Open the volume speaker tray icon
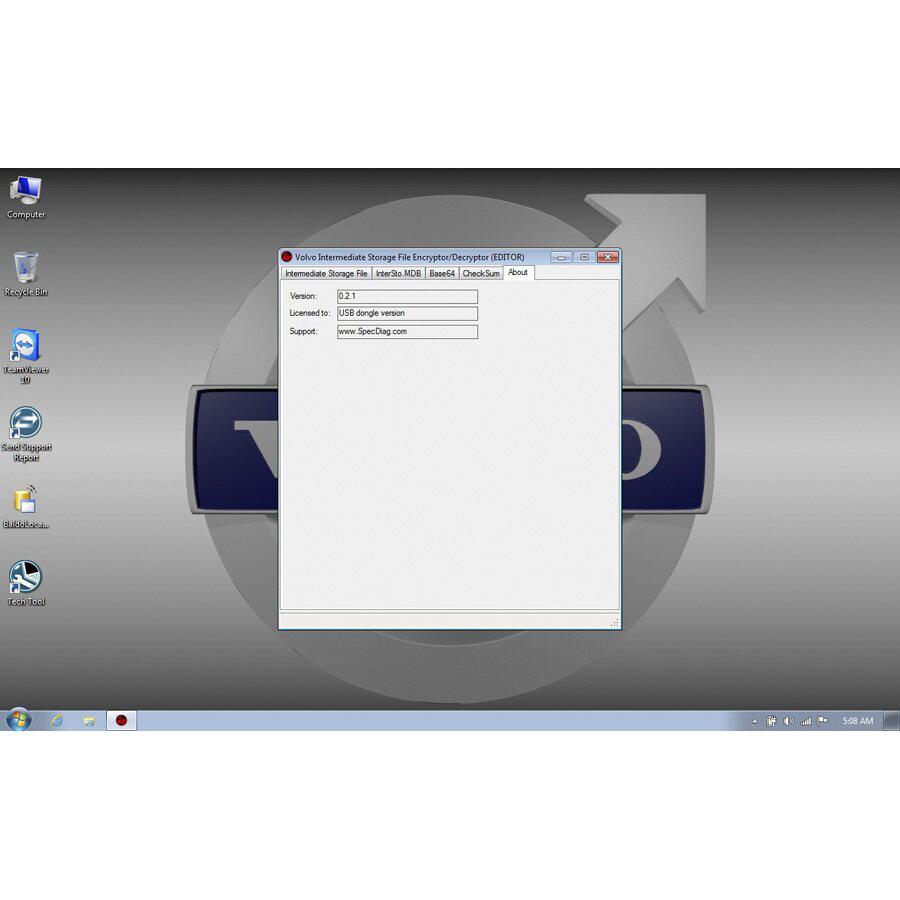Viewport: 900px width, 900px height. tap(789, 721)
